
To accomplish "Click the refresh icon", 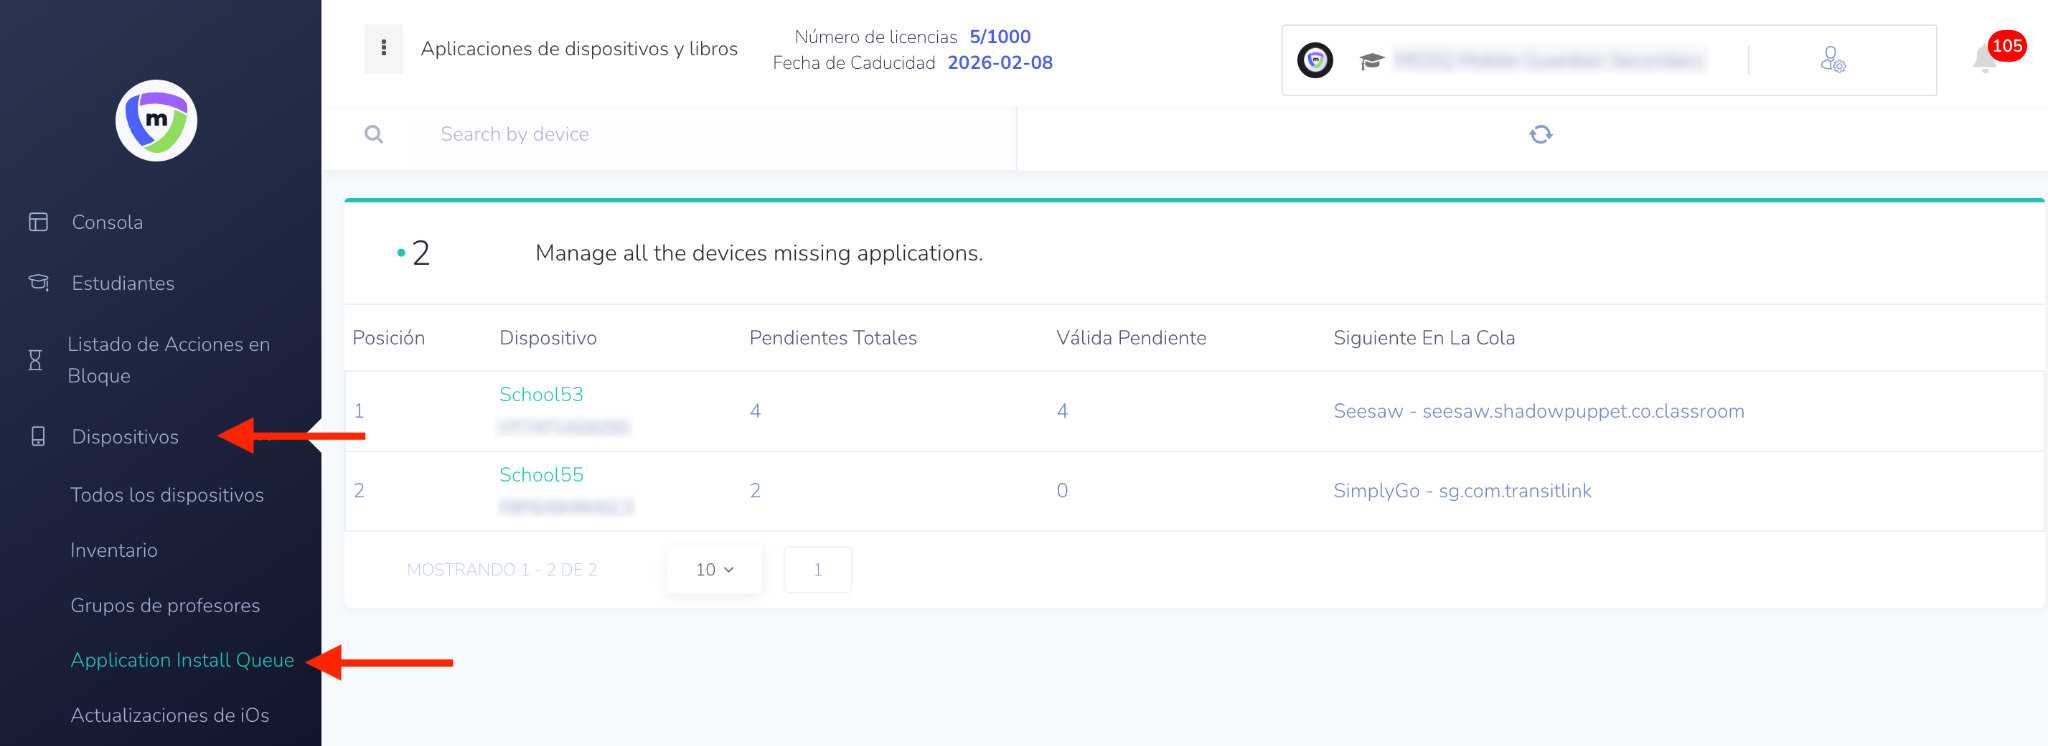I will coord(1540,134).
